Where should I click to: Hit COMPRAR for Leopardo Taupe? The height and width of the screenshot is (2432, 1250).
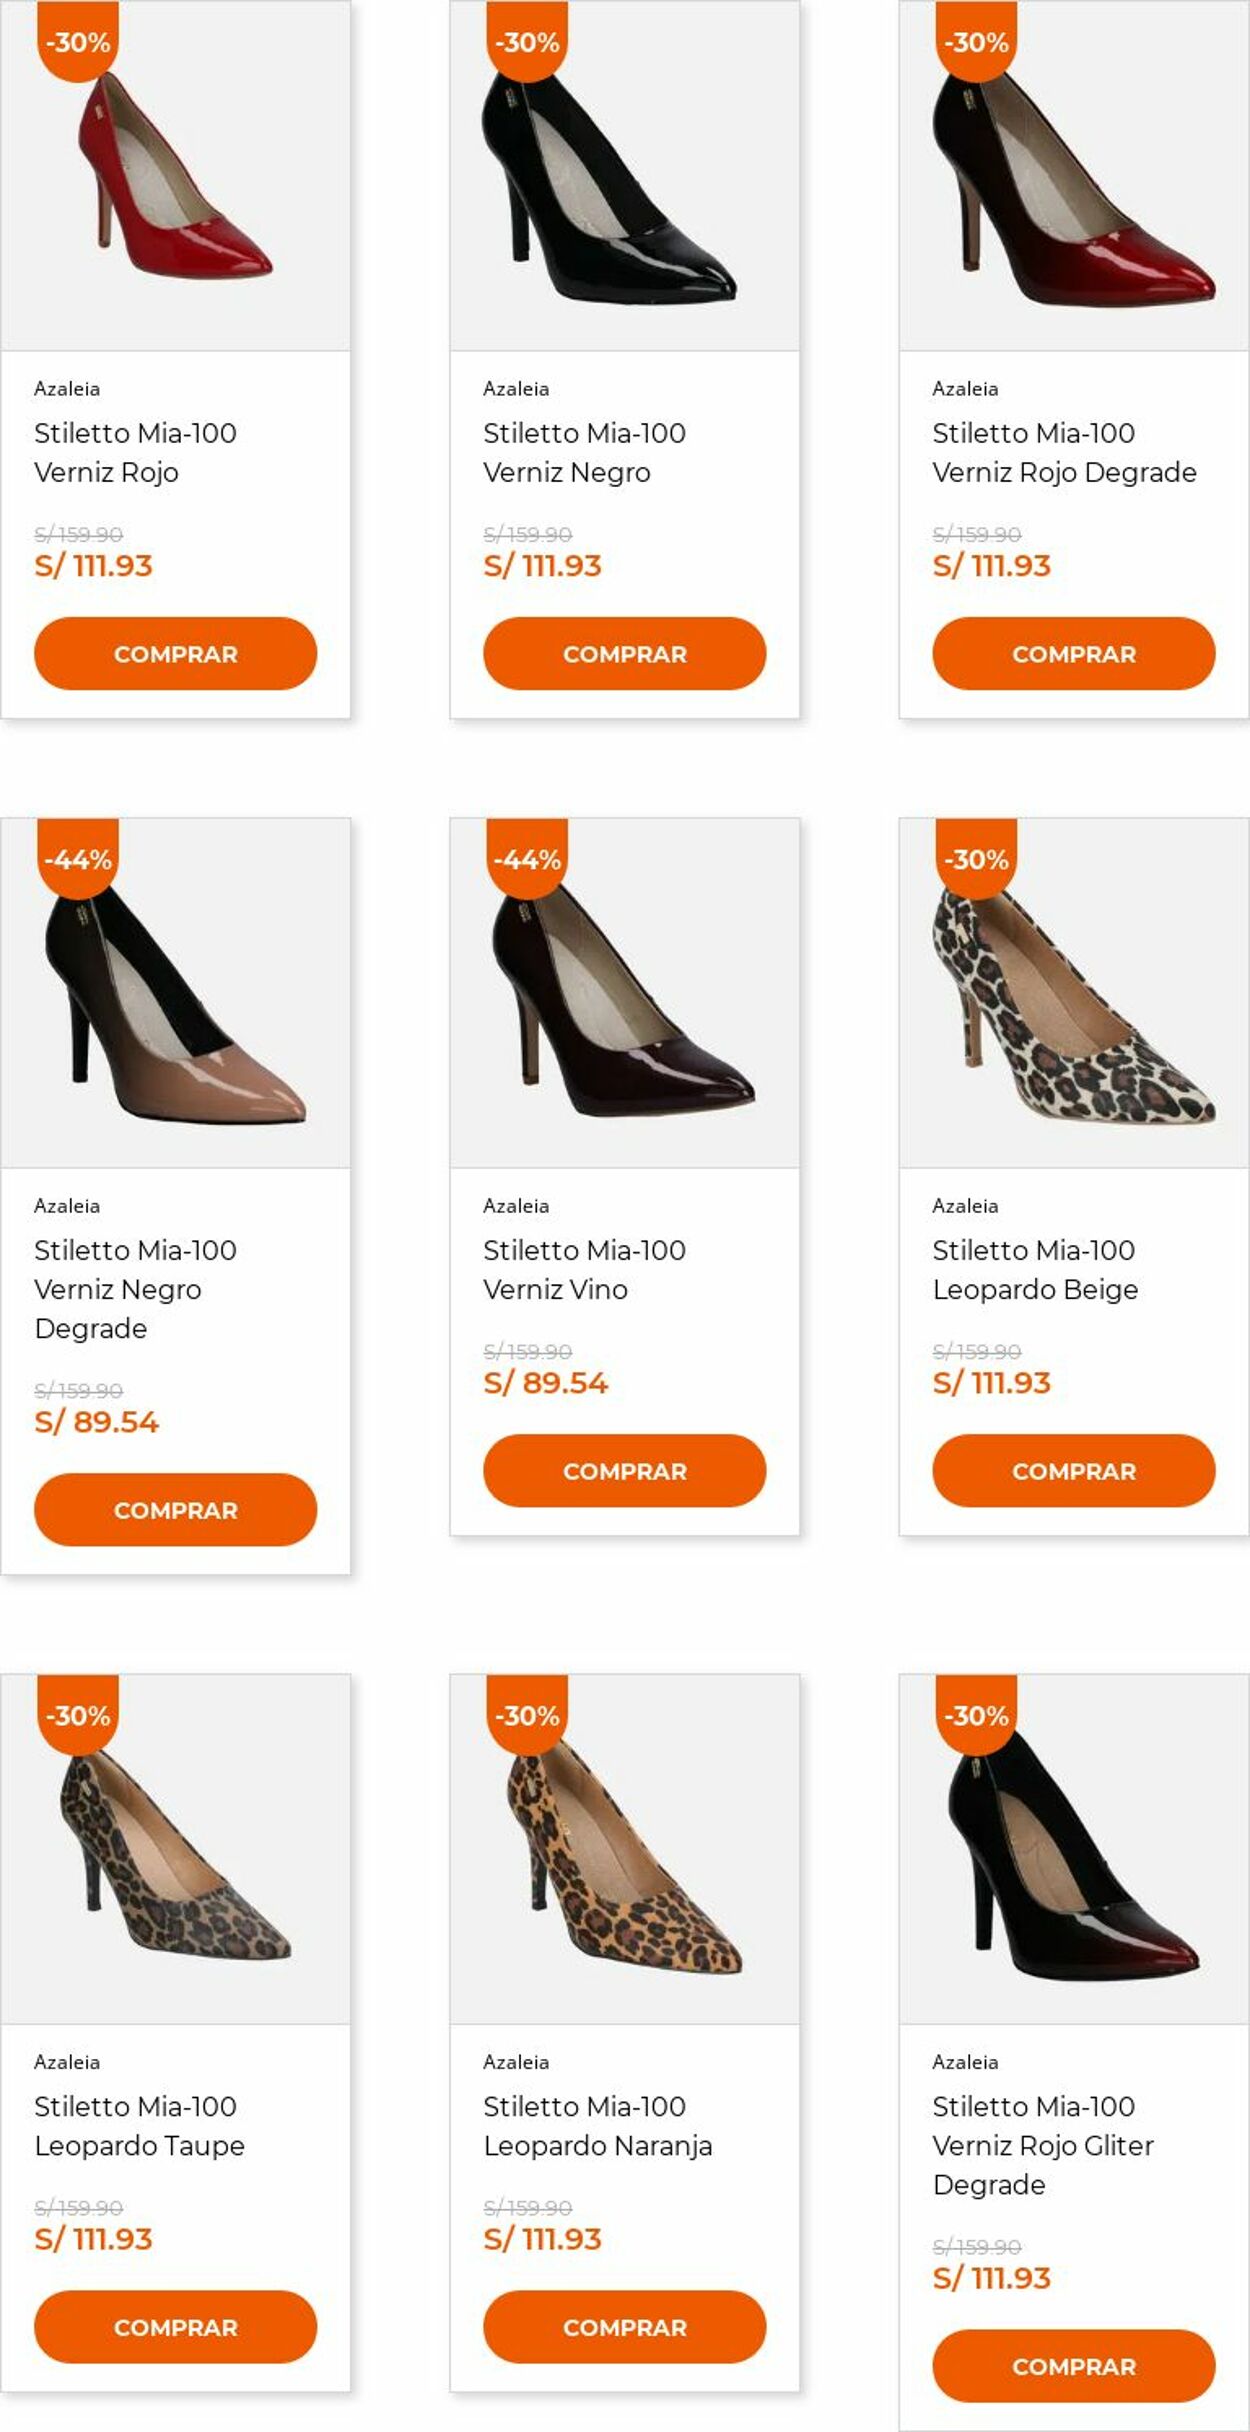pyautogui.click(x=175, y=2327)
